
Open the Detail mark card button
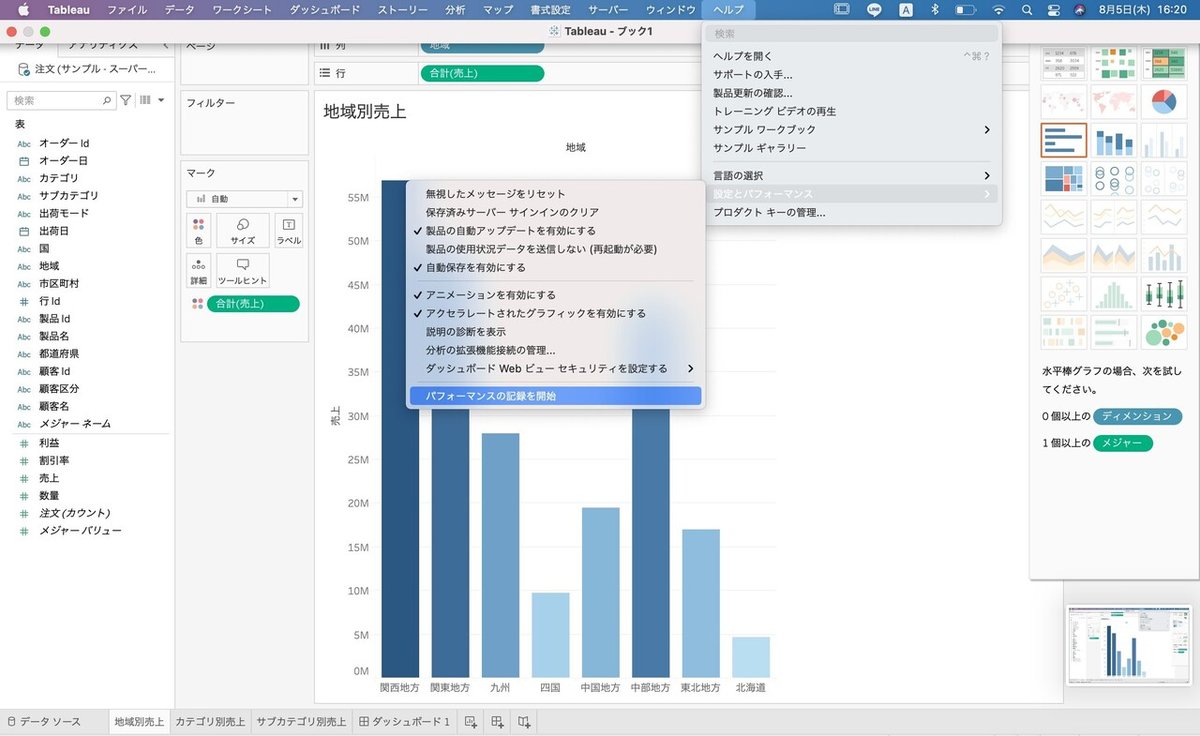point(199,272)
